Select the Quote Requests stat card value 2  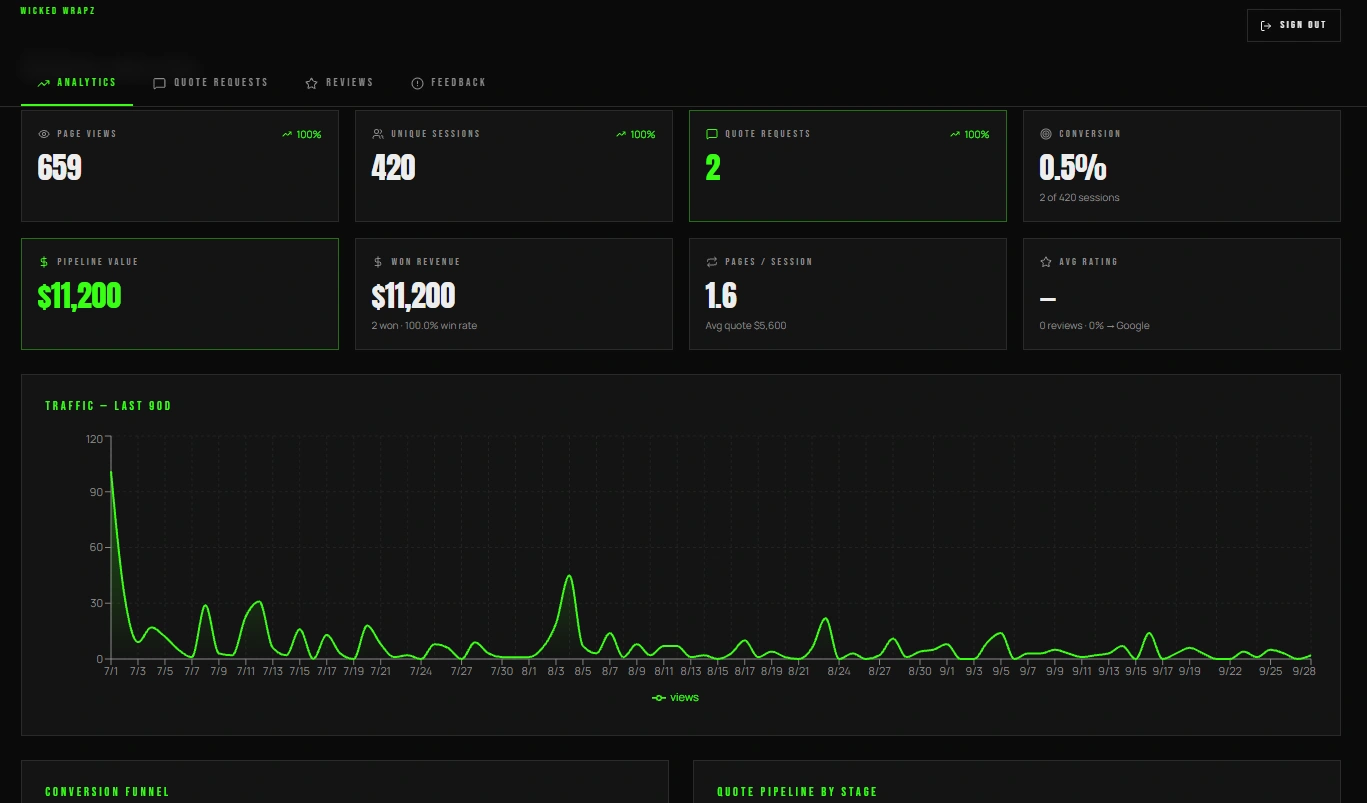coord(713,168)
